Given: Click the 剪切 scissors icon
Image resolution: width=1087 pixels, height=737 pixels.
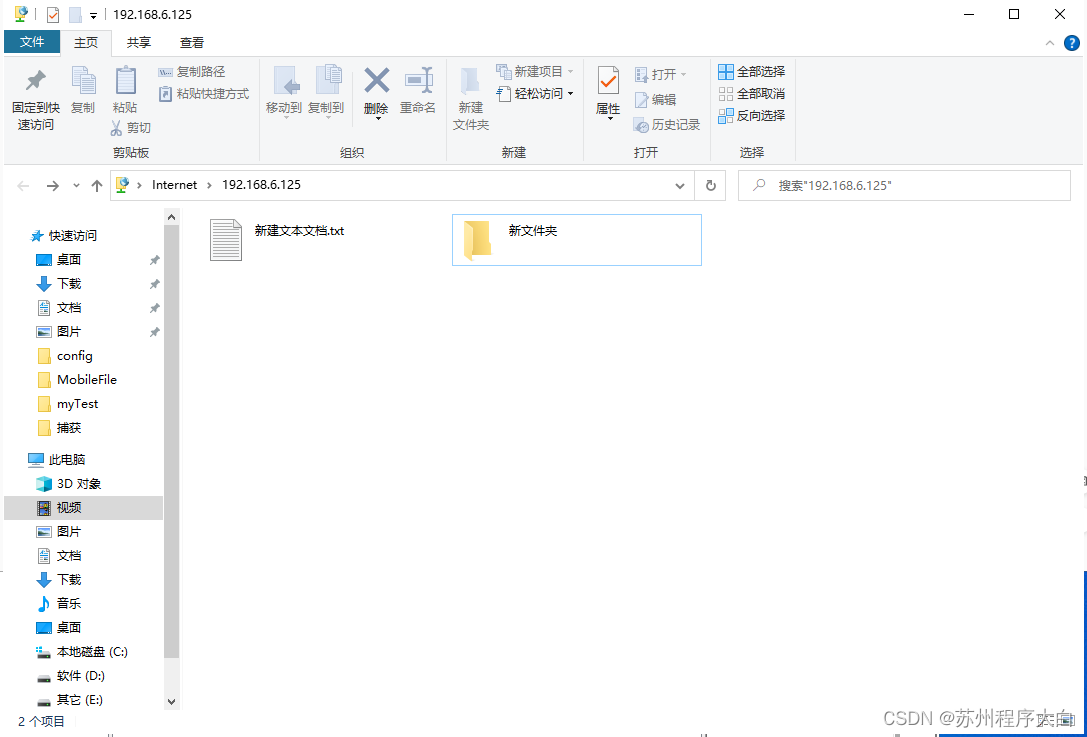Looking at the screenshot, I should tap(116, 128).
